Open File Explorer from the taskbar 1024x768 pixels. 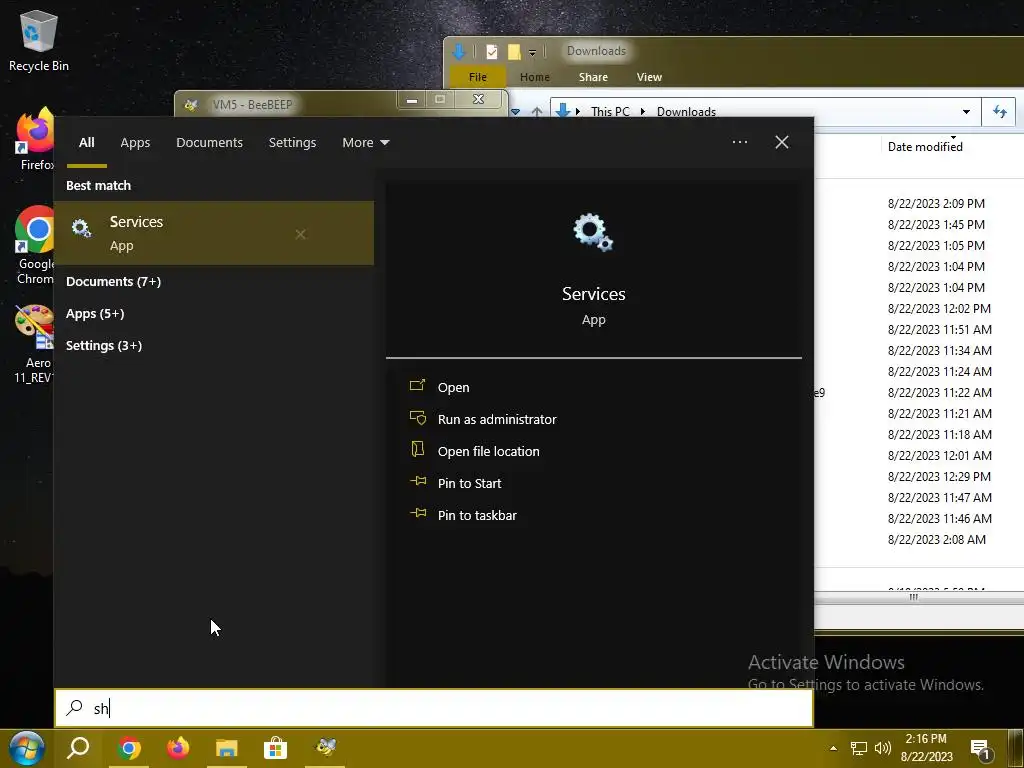227,748
